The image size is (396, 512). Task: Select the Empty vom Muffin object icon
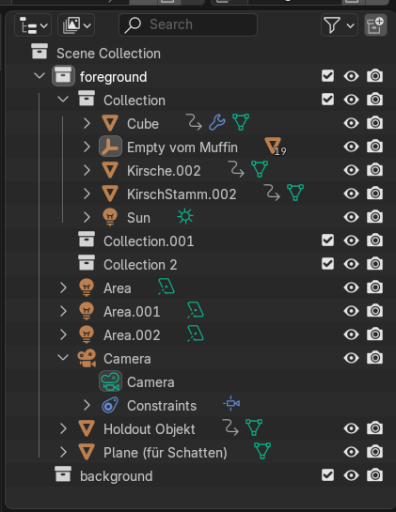pos(110,147)
